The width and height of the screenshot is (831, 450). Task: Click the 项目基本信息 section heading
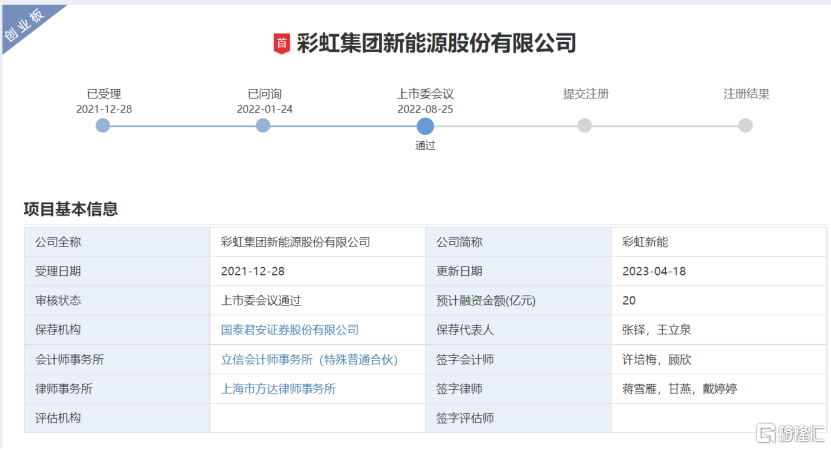pyautogui.click(x=70, y=209)
